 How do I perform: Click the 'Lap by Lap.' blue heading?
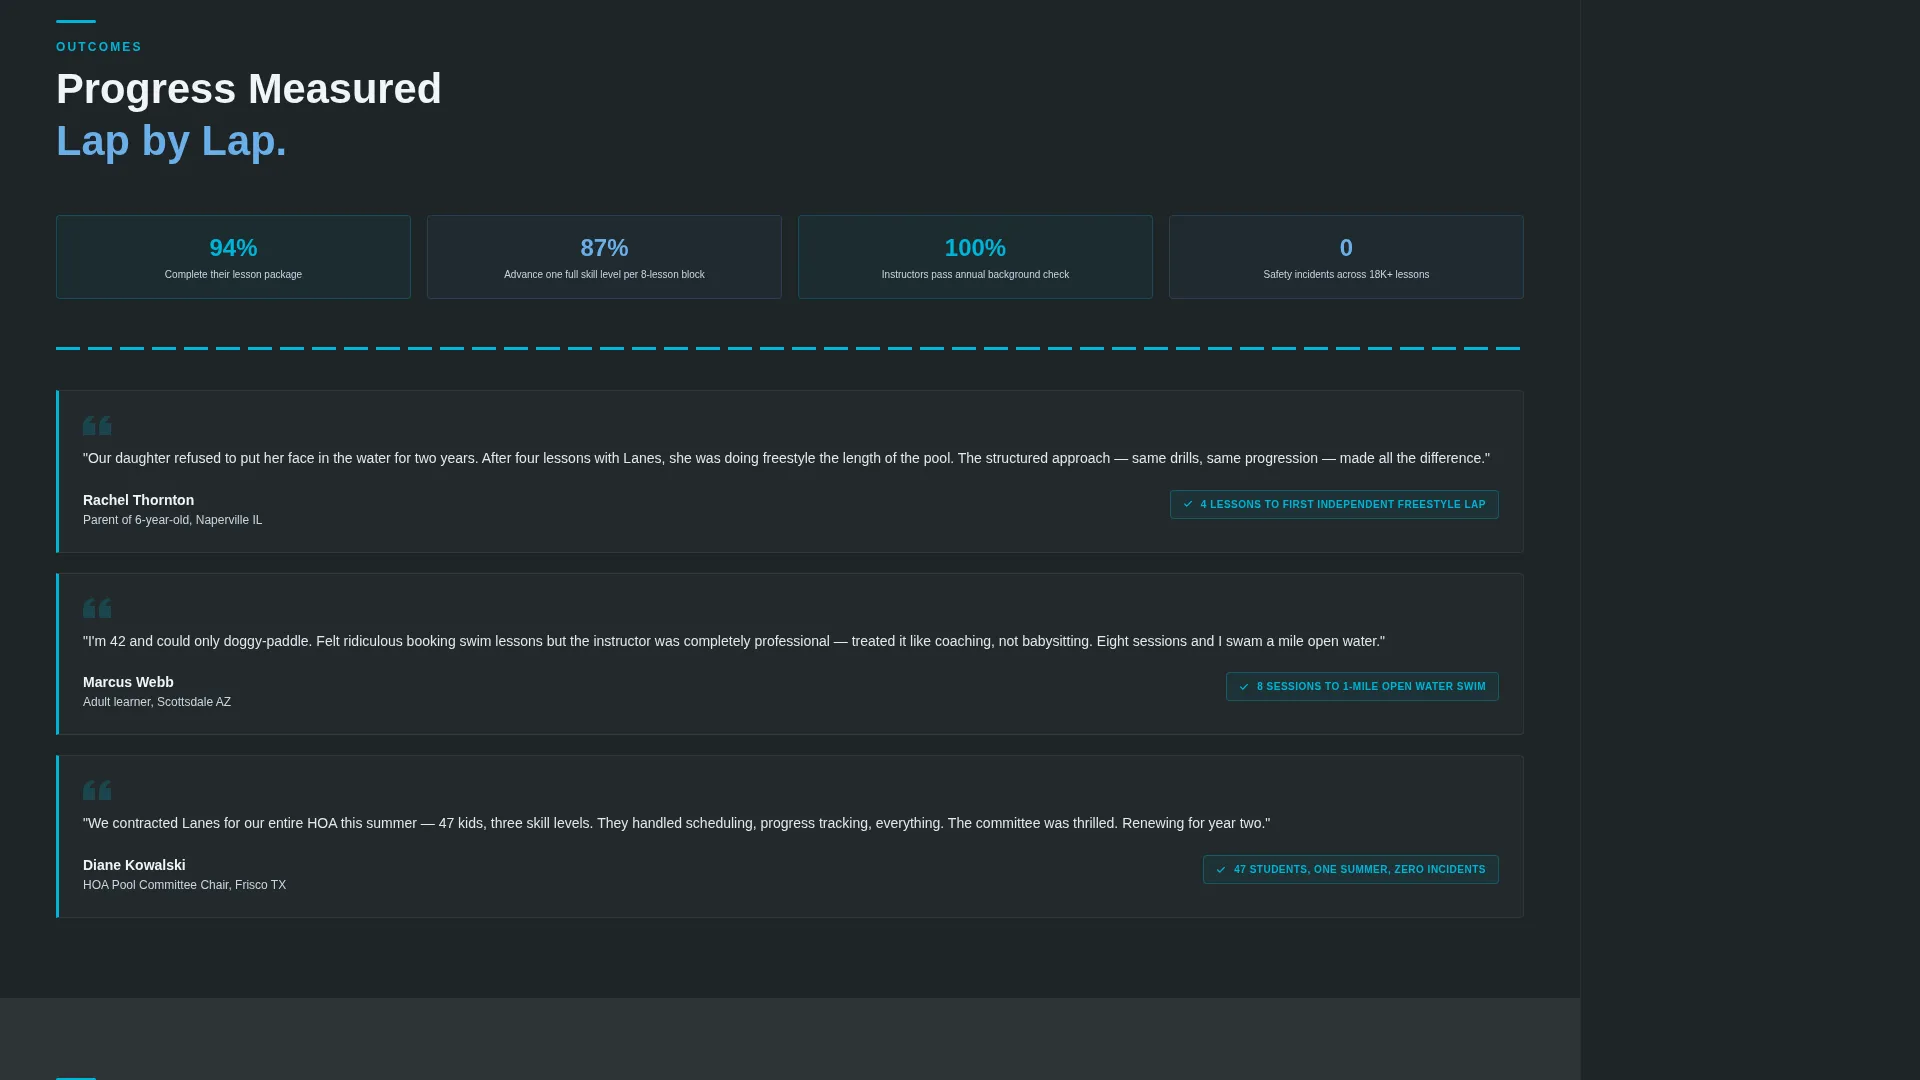(171, 141)
